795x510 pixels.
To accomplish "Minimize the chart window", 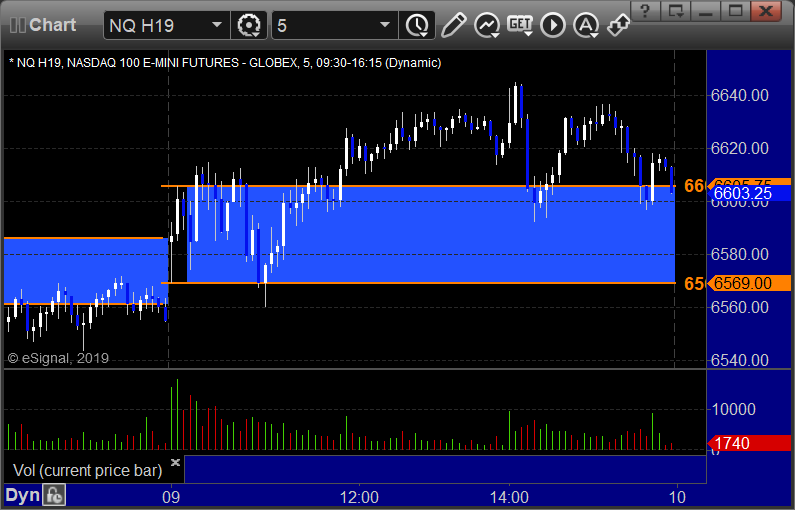I will click(706, 11).
